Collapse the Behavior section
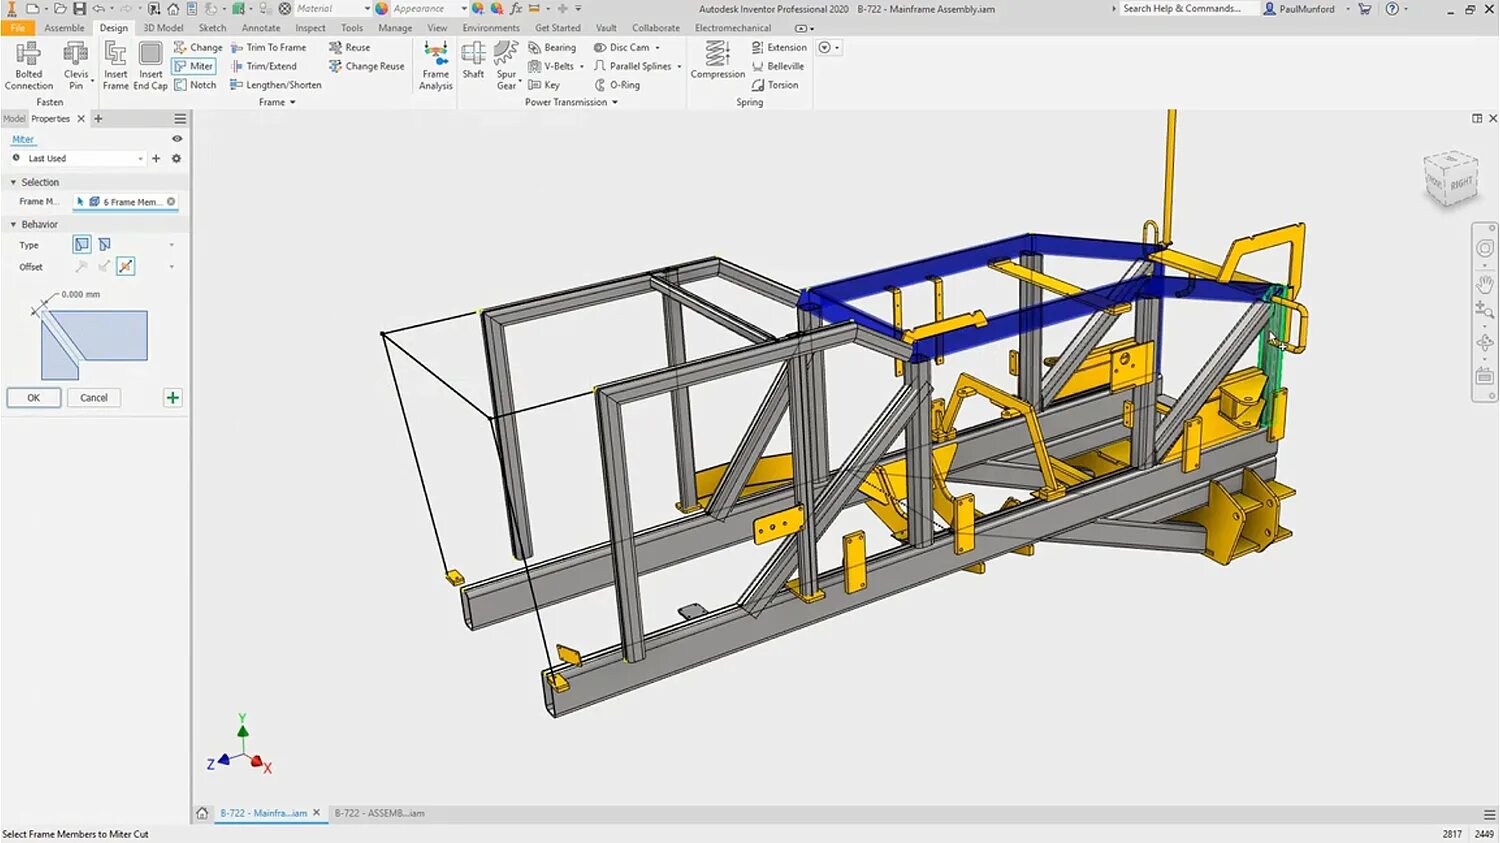 [x=14, y=224]
